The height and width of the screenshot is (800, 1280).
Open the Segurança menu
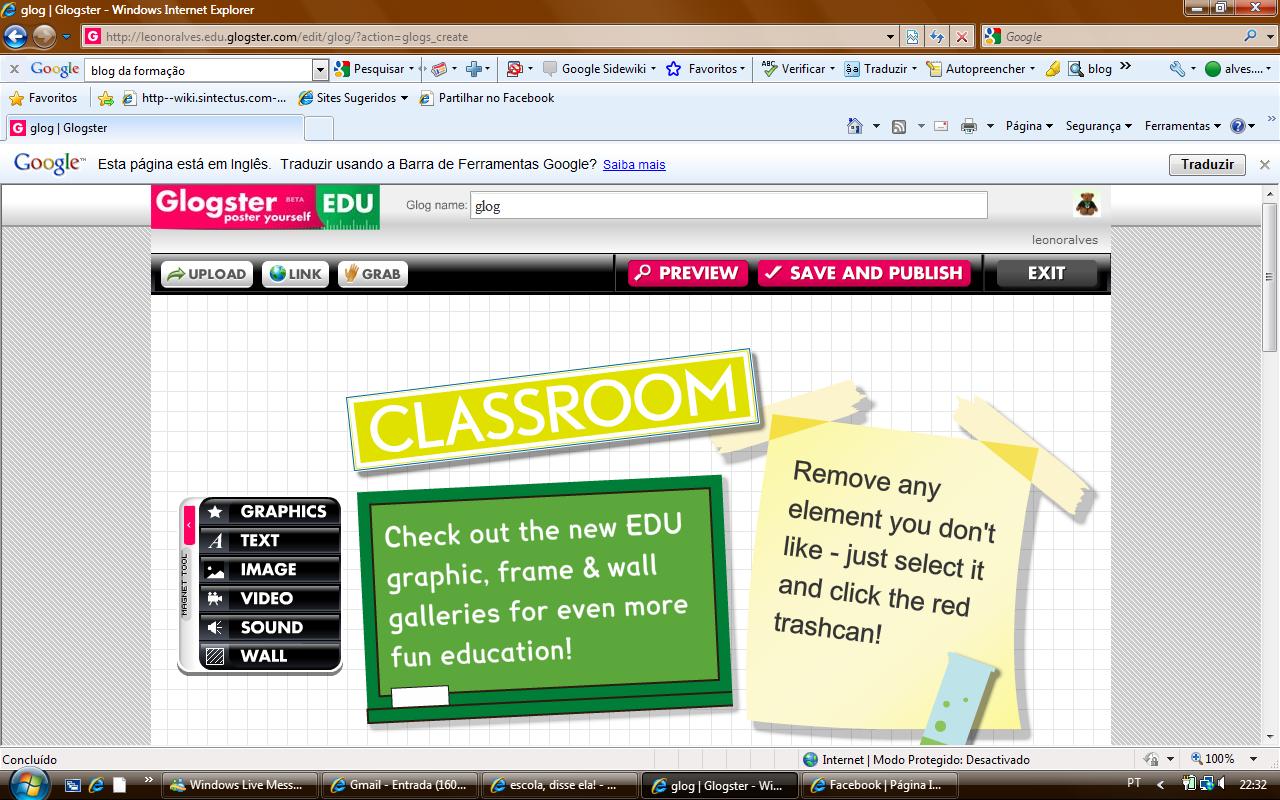point(1098,126)
